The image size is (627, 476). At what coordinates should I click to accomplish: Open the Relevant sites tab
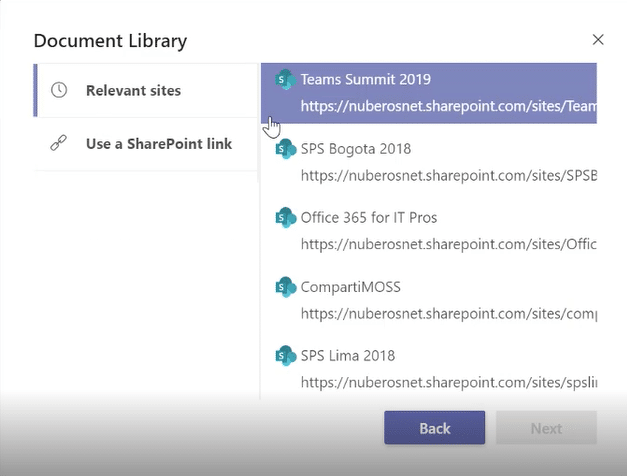[x=146, y=90]
